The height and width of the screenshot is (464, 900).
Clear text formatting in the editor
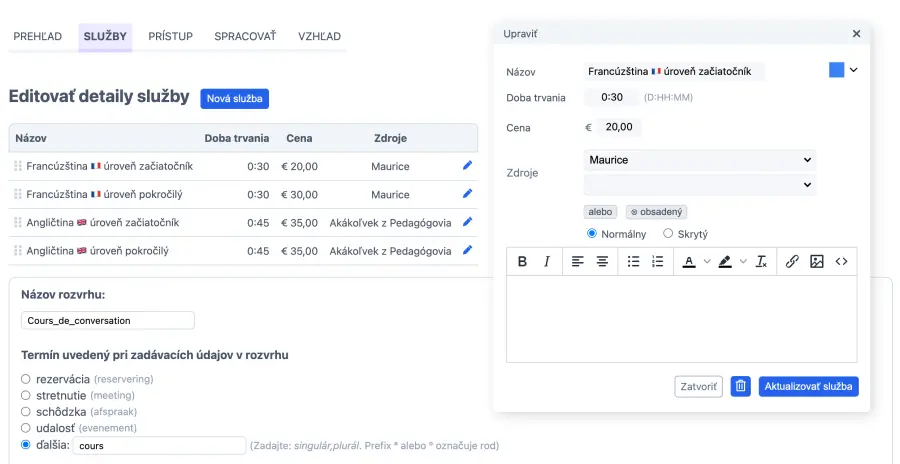(761, 261)
